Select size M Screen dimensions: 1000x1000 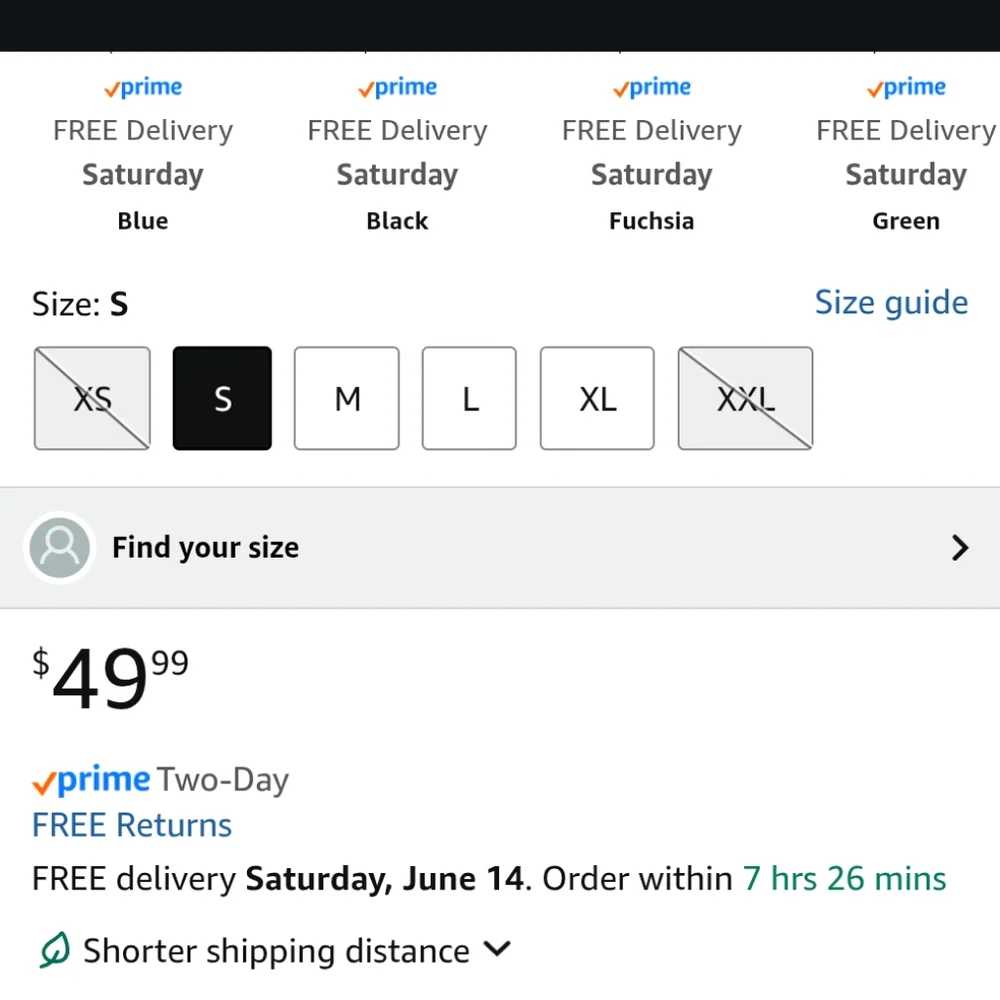tap(347, 399)
